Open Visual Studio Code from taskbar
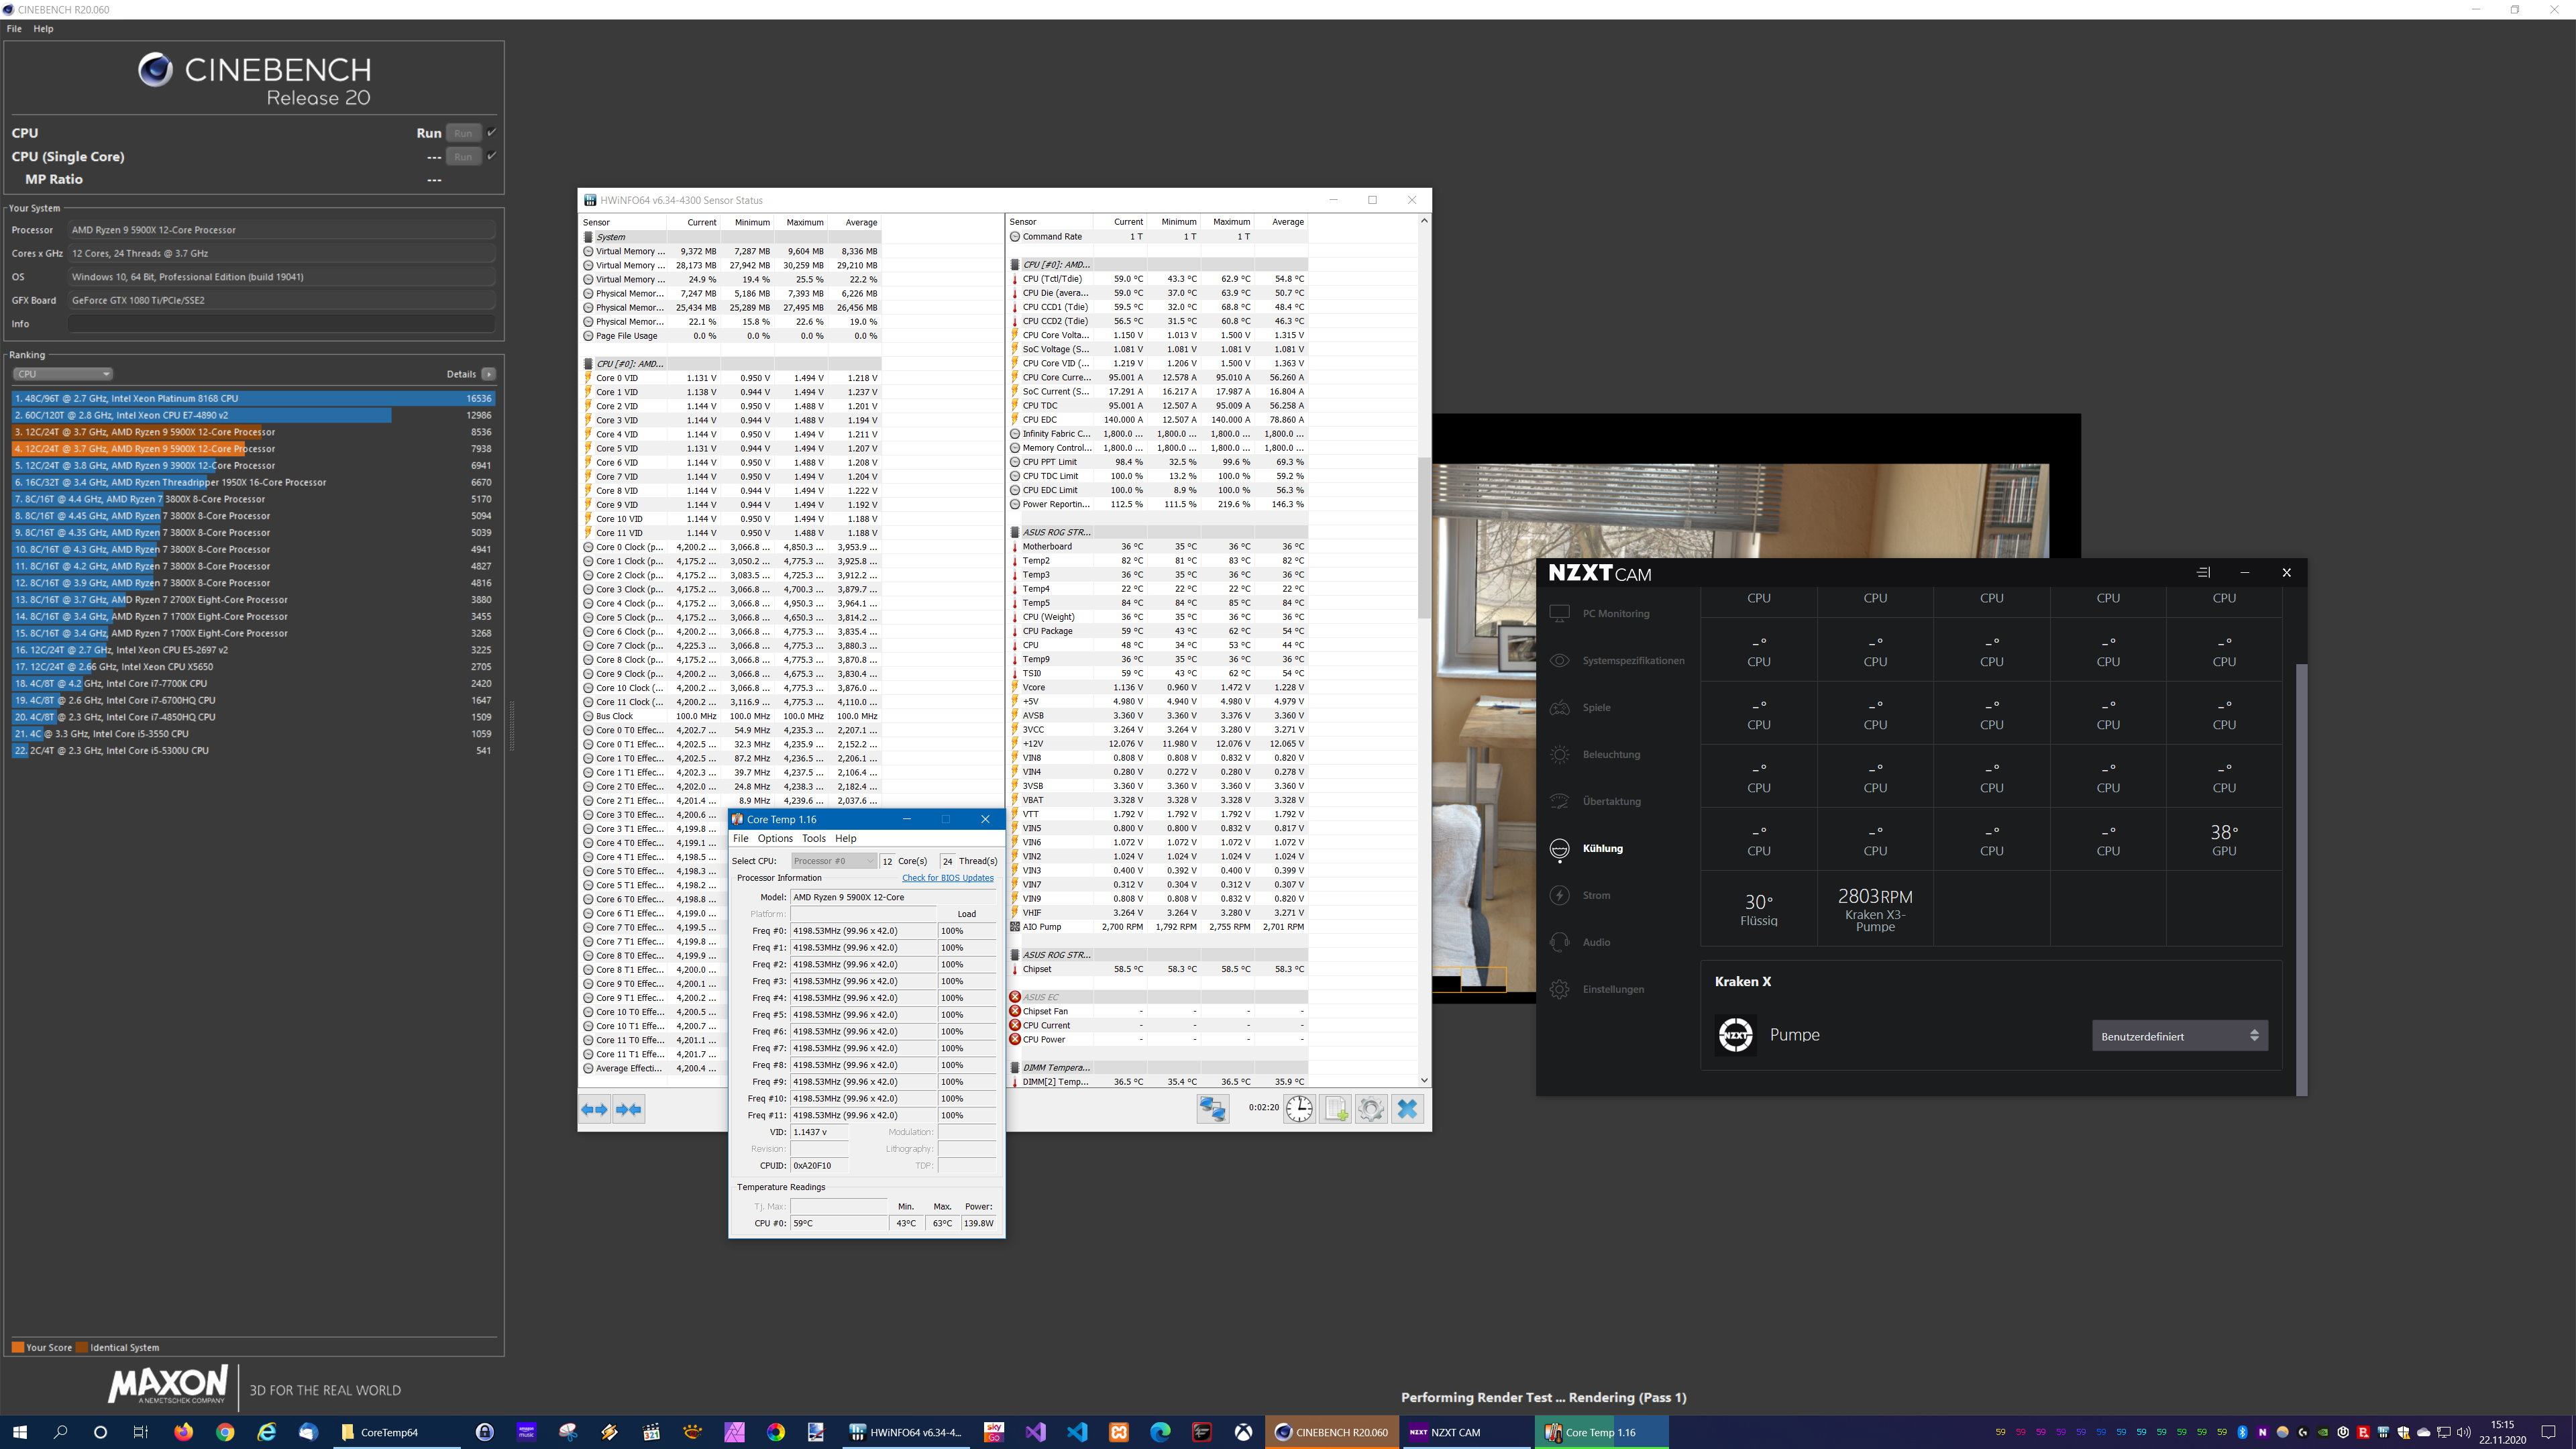 pos(1077,1432)
